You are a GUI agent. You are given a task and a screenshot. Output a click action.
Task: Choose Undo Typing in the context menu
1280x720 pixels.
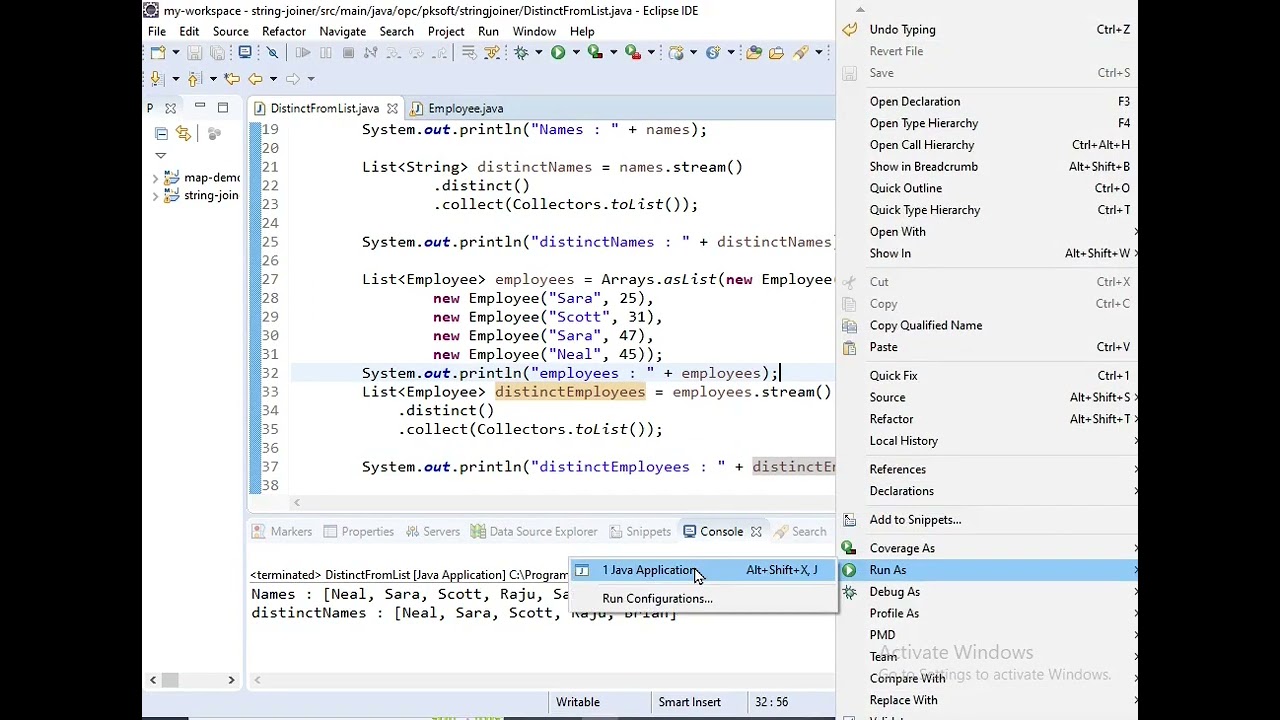point(988,30)
